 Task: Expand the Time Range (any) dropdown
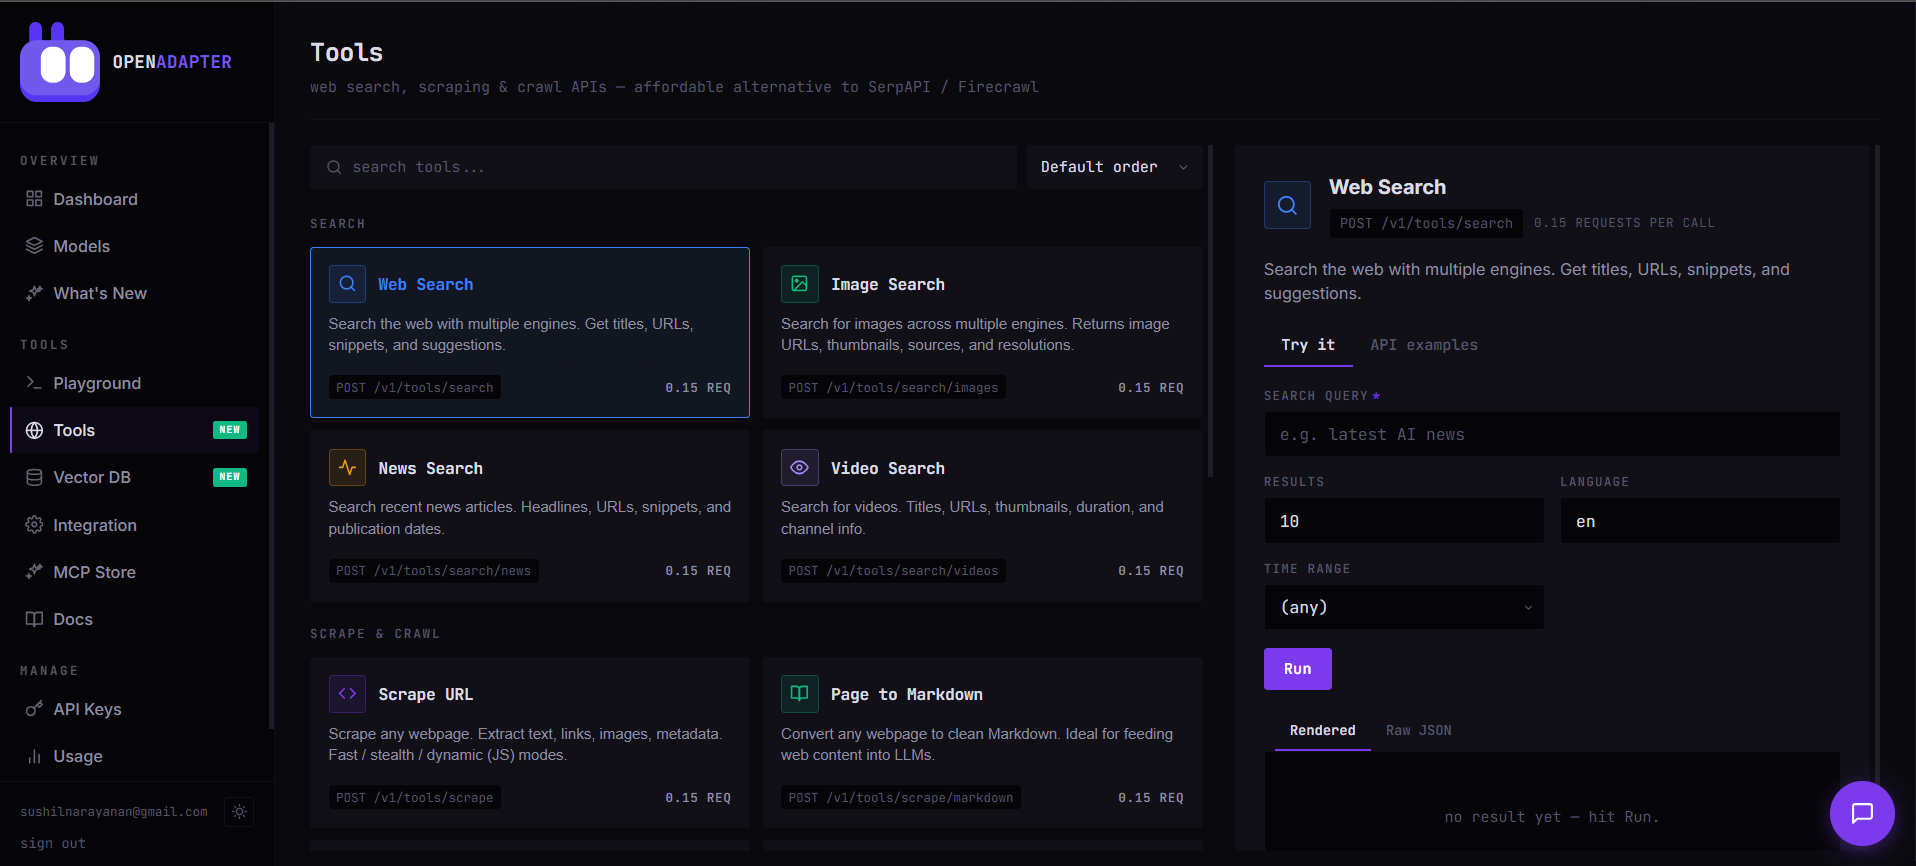pyautogui.click(x=1404, y=607)
